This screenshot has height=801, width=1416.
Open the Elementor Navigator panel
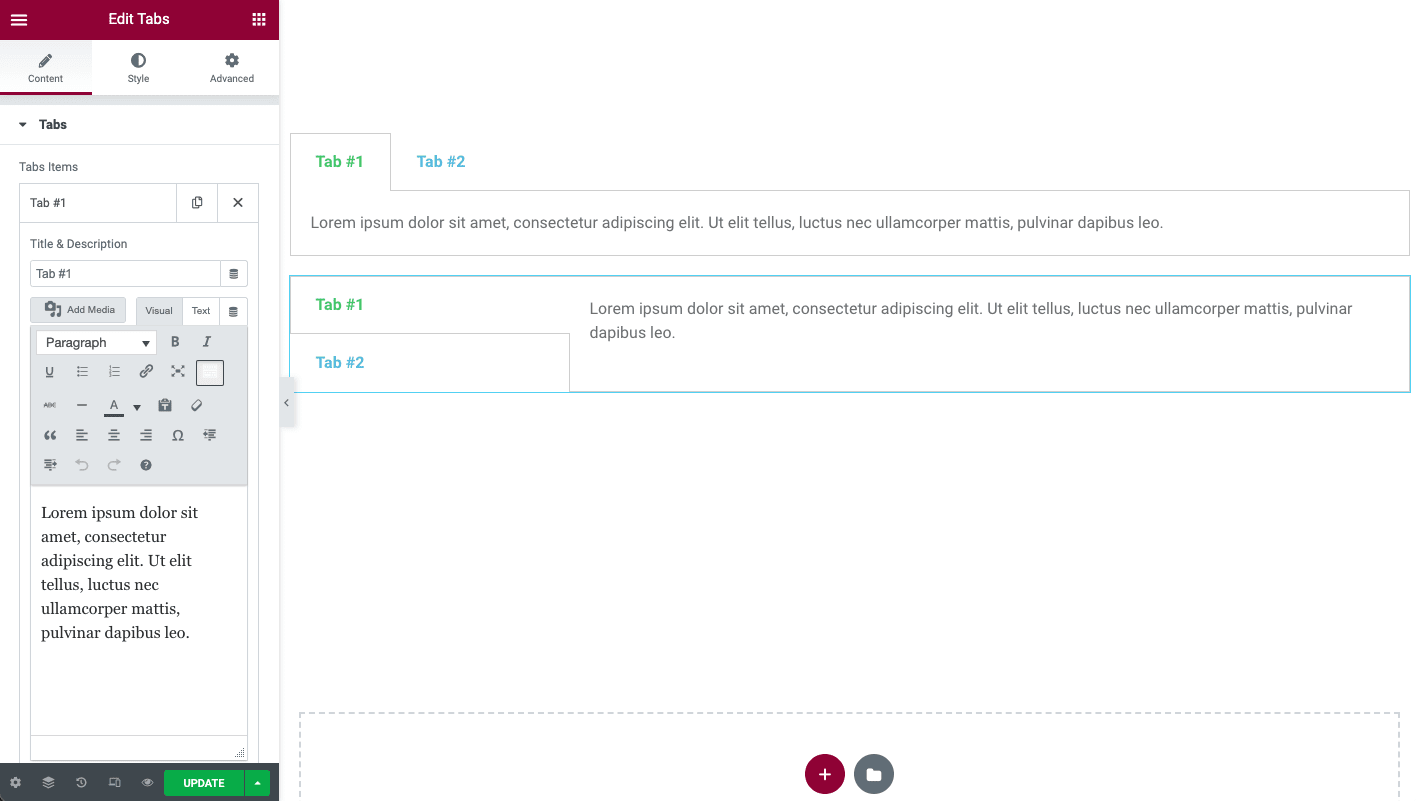pyautogui.click(x=48, y=782)
